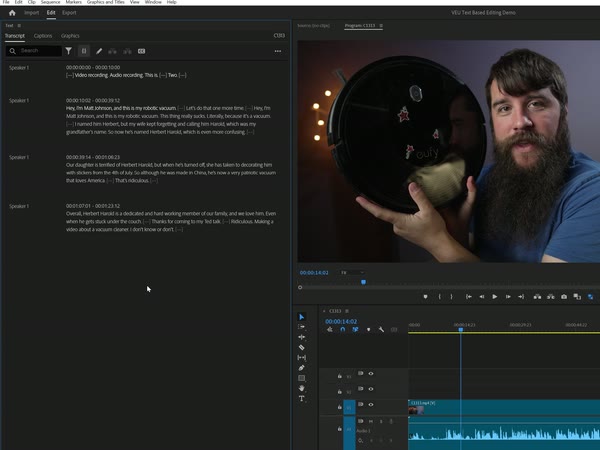Click Mark Out bracket button
This screenshot has height=450, width=600.
452,297
